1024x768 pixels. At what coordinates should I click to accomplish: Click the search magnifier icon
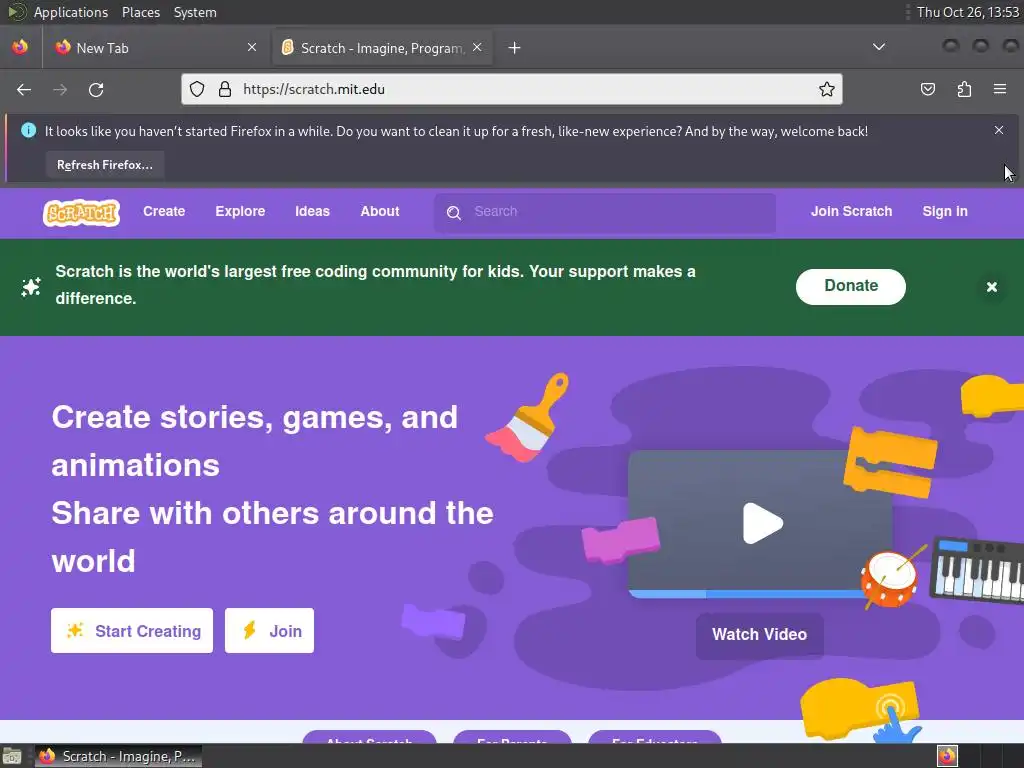(454, 212)
